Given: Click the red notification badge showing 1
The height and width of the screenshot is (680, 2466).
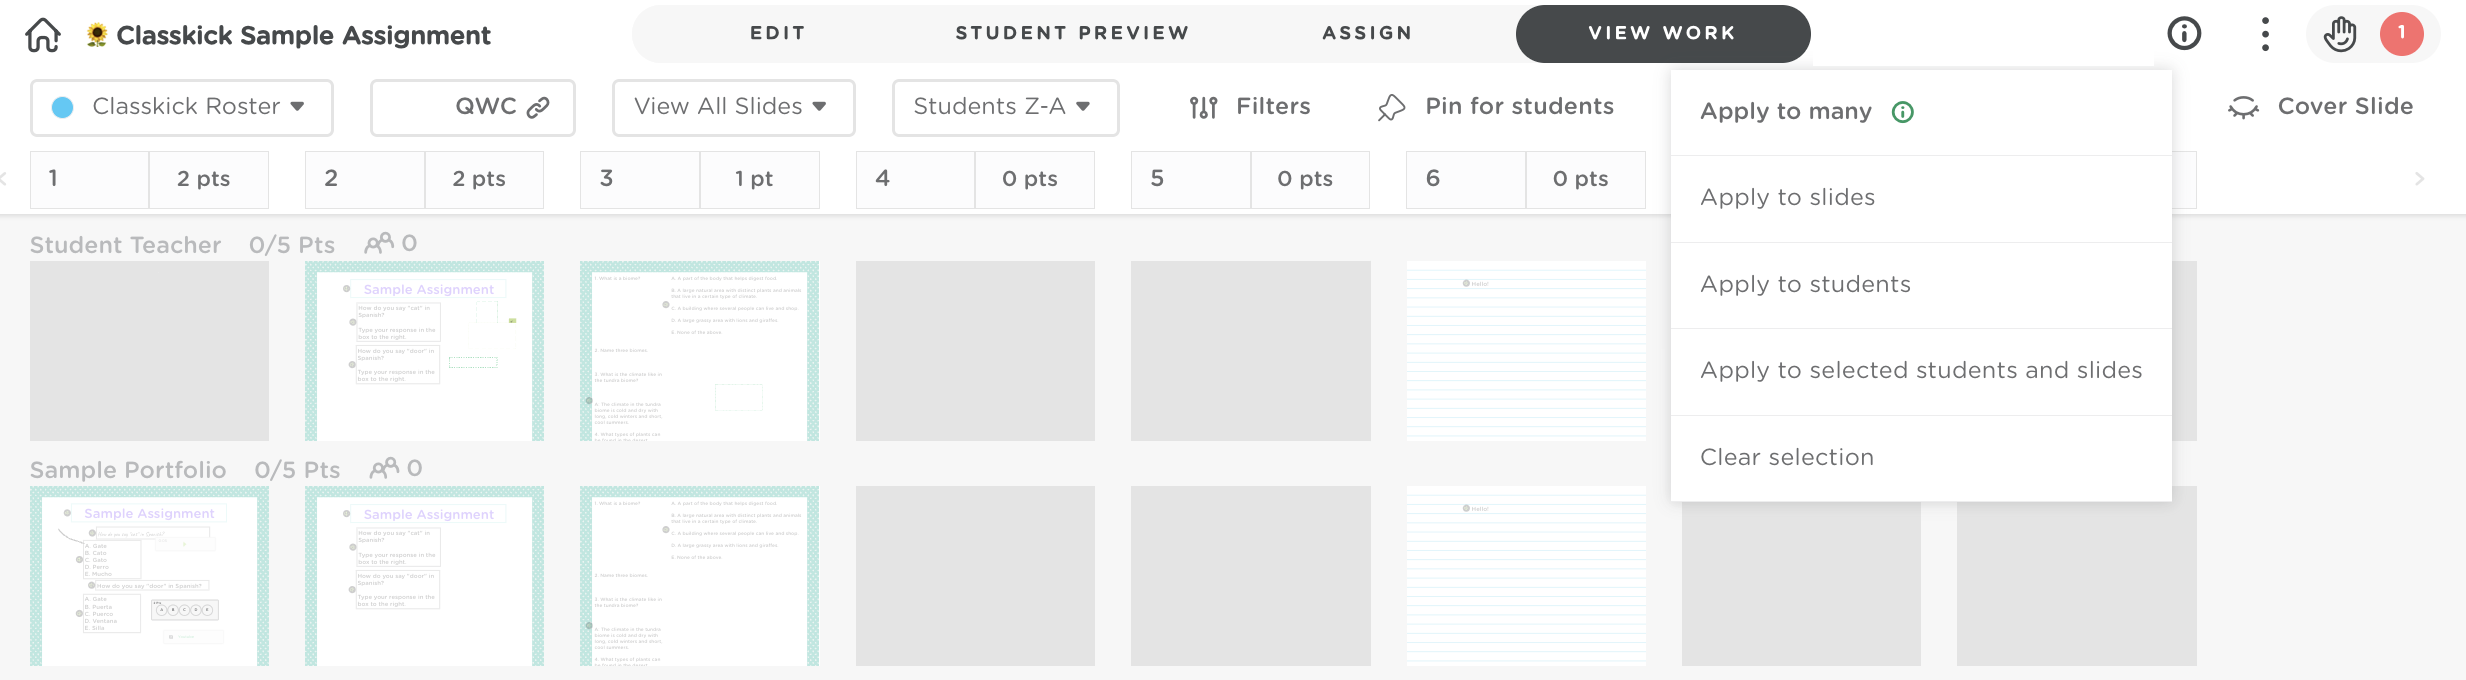Looking at the screenshot, I should coord(2401,33).
